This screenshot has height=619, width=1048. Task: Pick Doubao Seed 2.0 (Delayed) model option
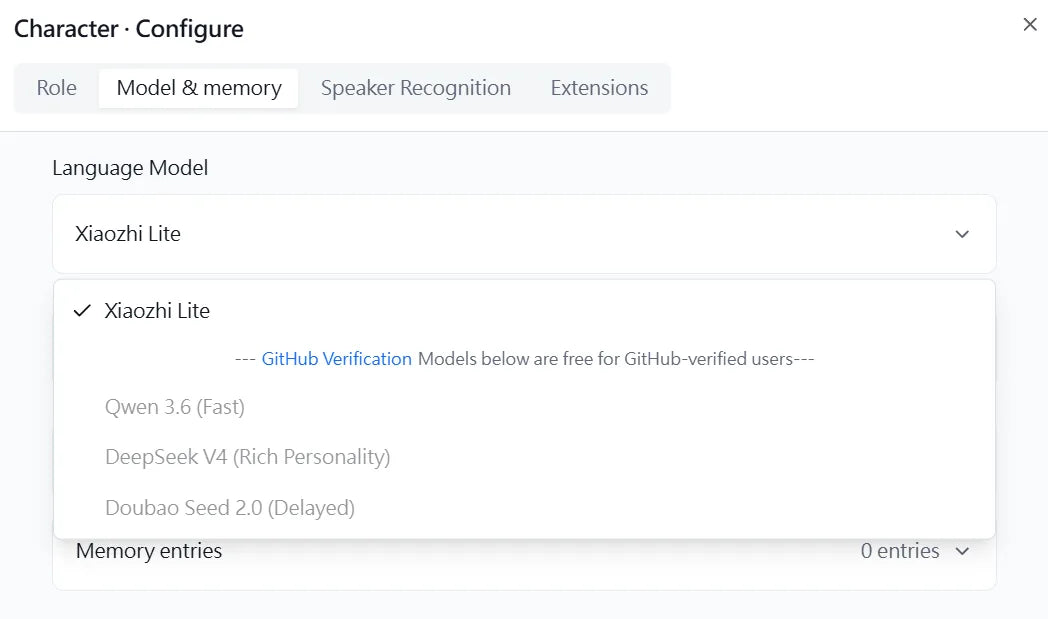[524, 508]
